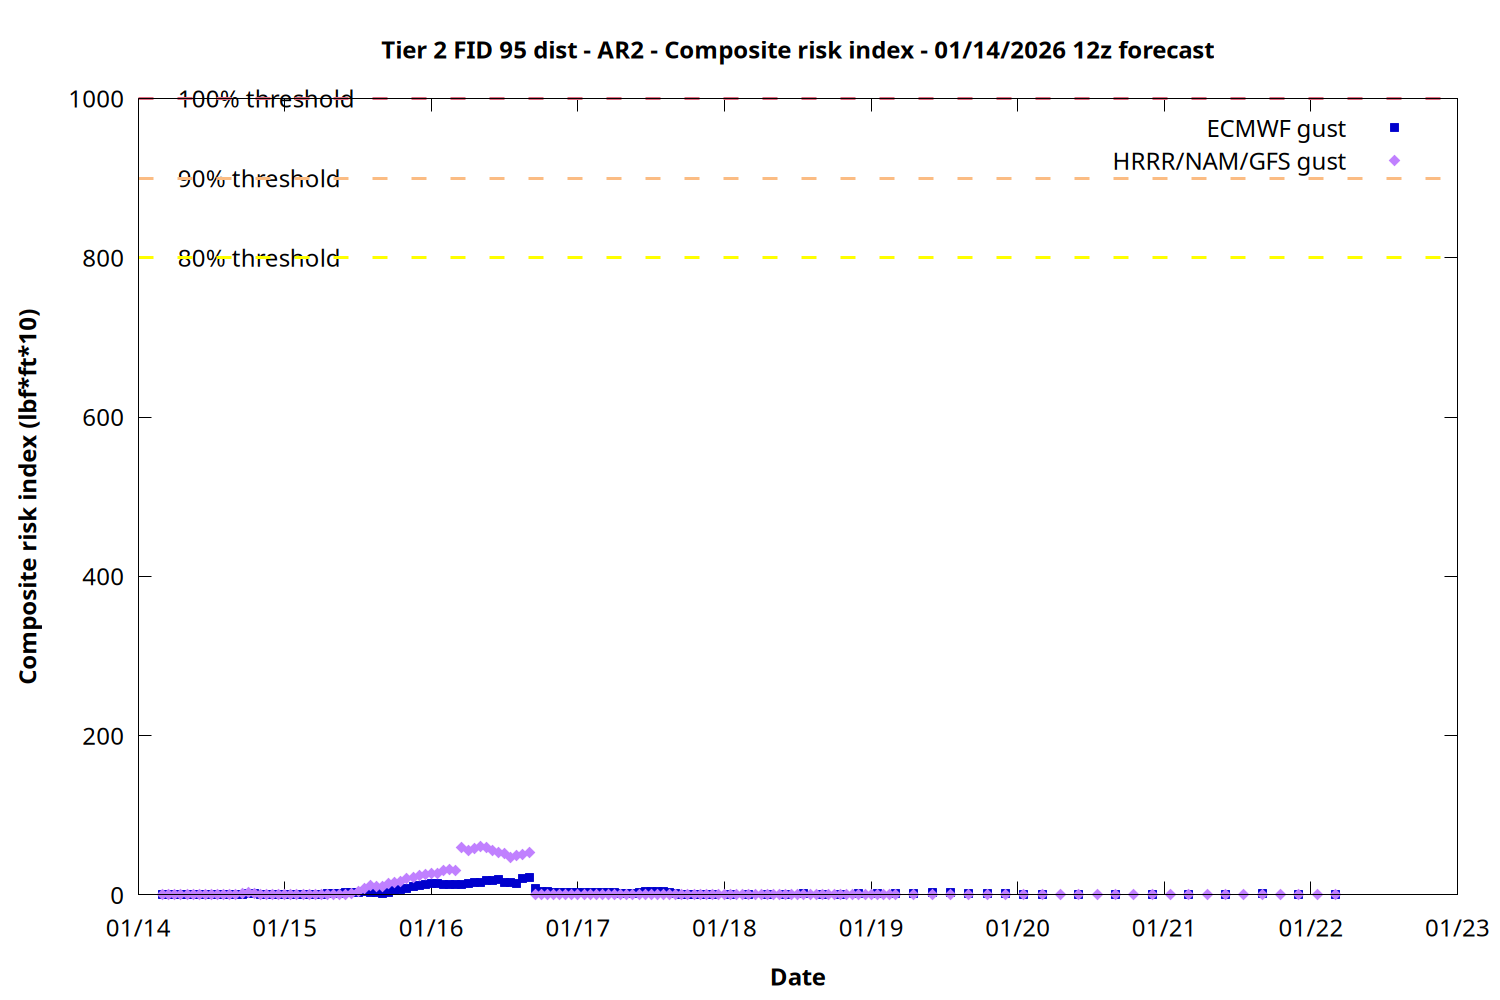Select the ECMWF gust legend label

click(x=1275, y=129)
